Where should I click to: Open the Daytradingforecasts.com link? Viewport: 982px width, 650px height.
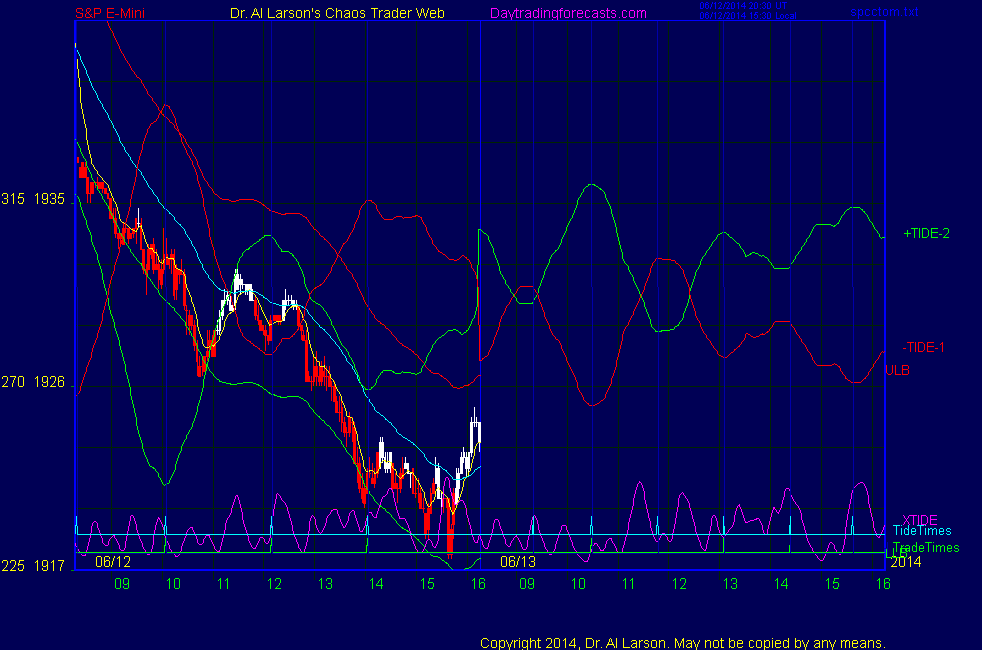coord(567,13)
